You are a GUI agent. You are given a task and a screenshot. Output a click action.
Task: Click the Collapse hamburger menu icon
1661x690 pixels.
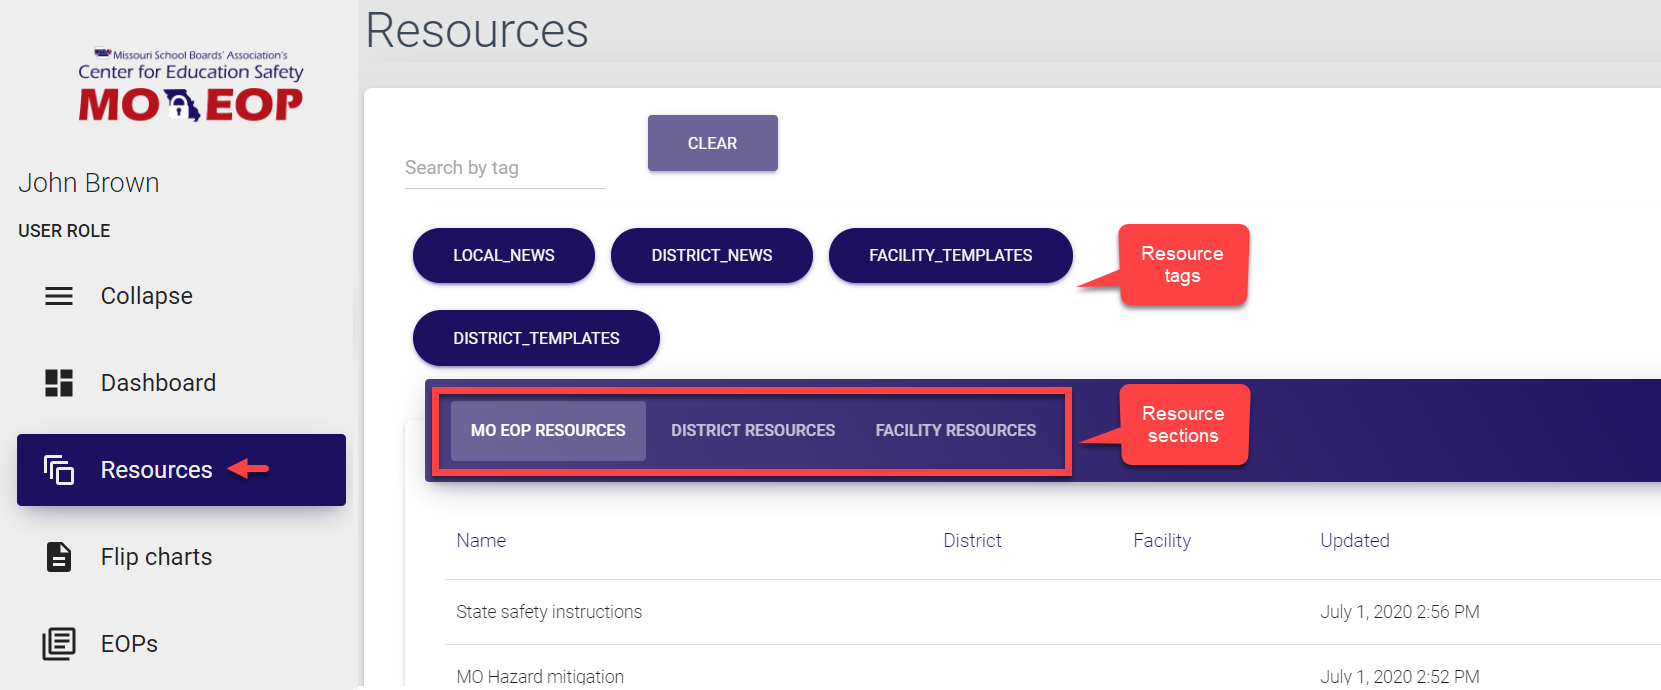click(59, 296)
